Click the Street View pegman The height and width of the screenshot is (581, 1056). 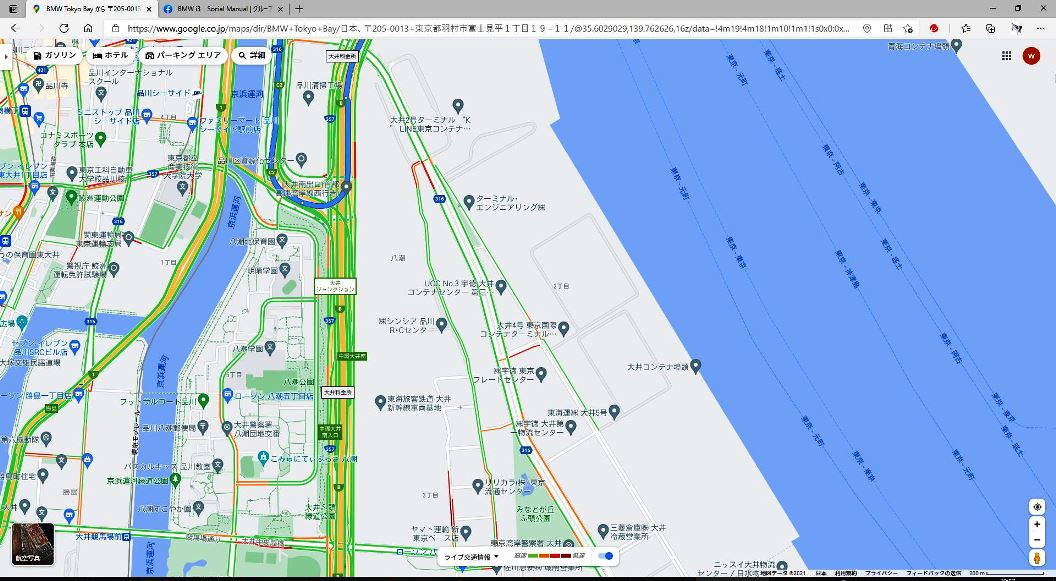point(1036,557)
